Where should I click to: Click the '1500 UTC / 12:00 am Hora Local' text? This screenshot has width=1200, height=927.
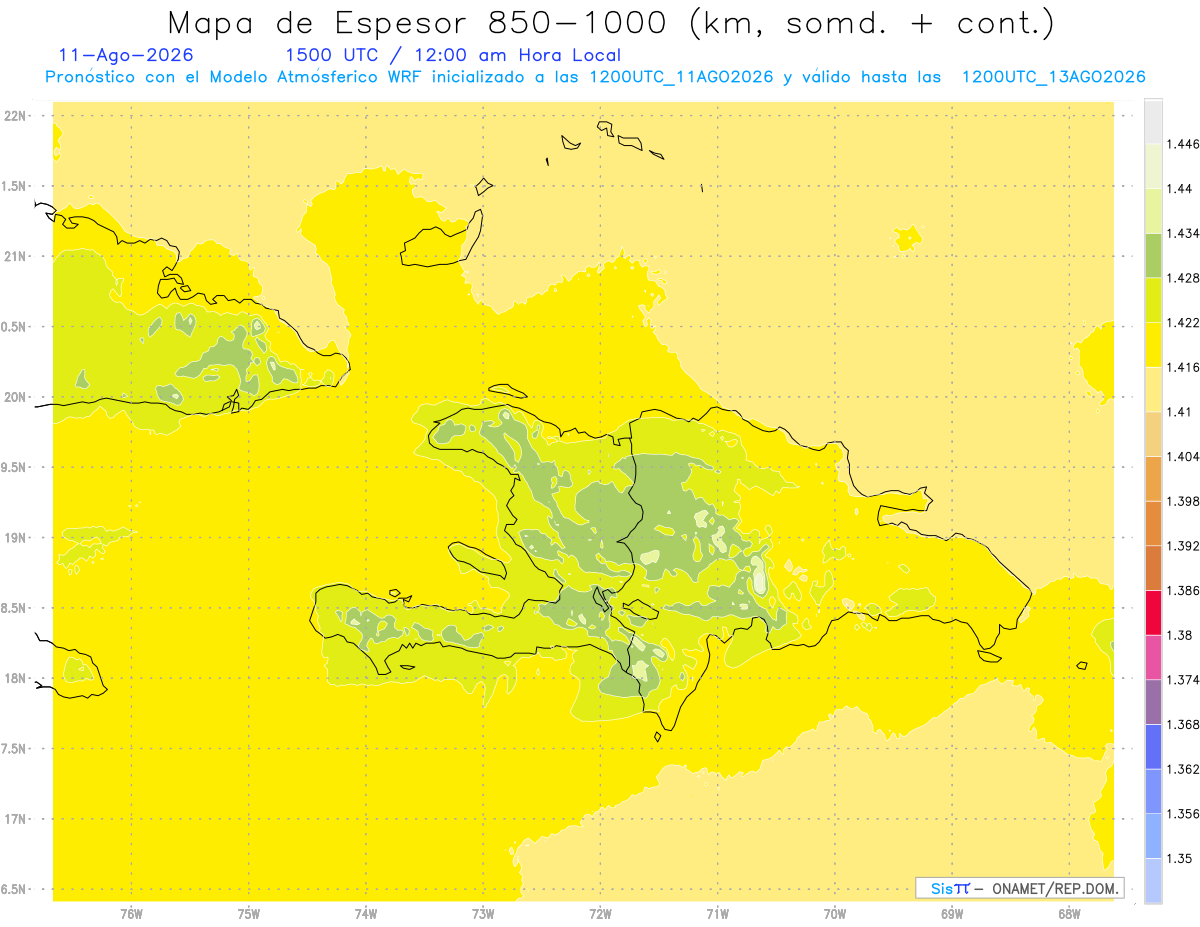[x=453, y=56]
